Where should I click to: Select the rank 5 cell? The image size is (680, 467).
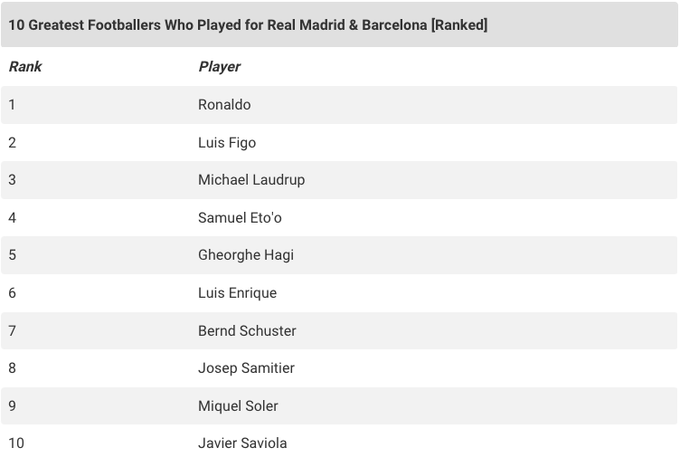(x=12, y=255)
